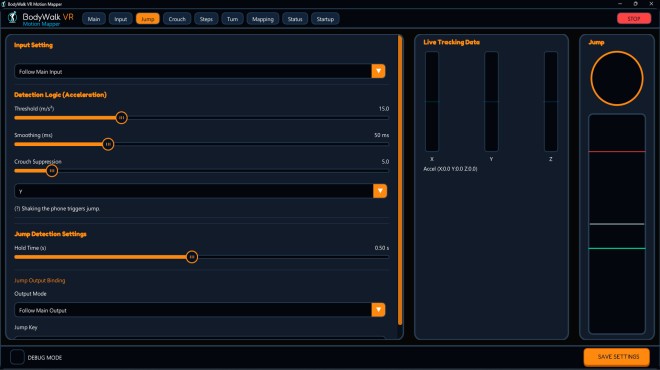
Task: Expand the Follow Main Output dropdown
Action: click(x=200, y=310)
